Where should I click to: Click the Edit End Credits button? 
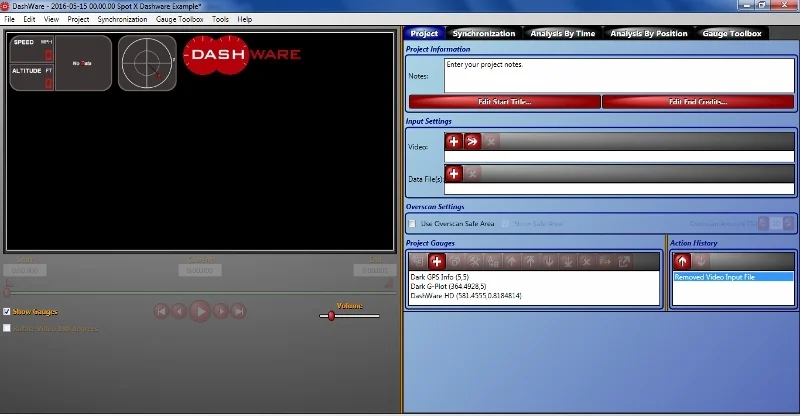(x=698, y=102)
